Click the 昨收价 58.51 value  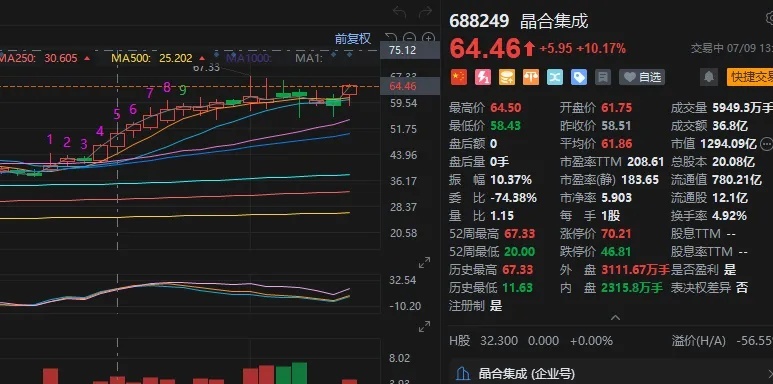pos(616,126)
